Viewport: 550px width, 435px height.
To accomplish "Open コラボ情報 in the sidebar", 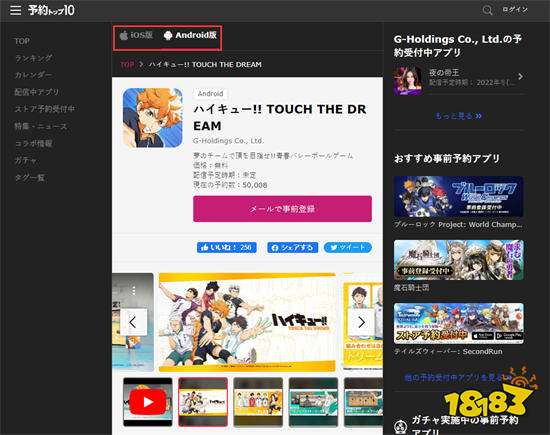I will click(x=33, y=143).
